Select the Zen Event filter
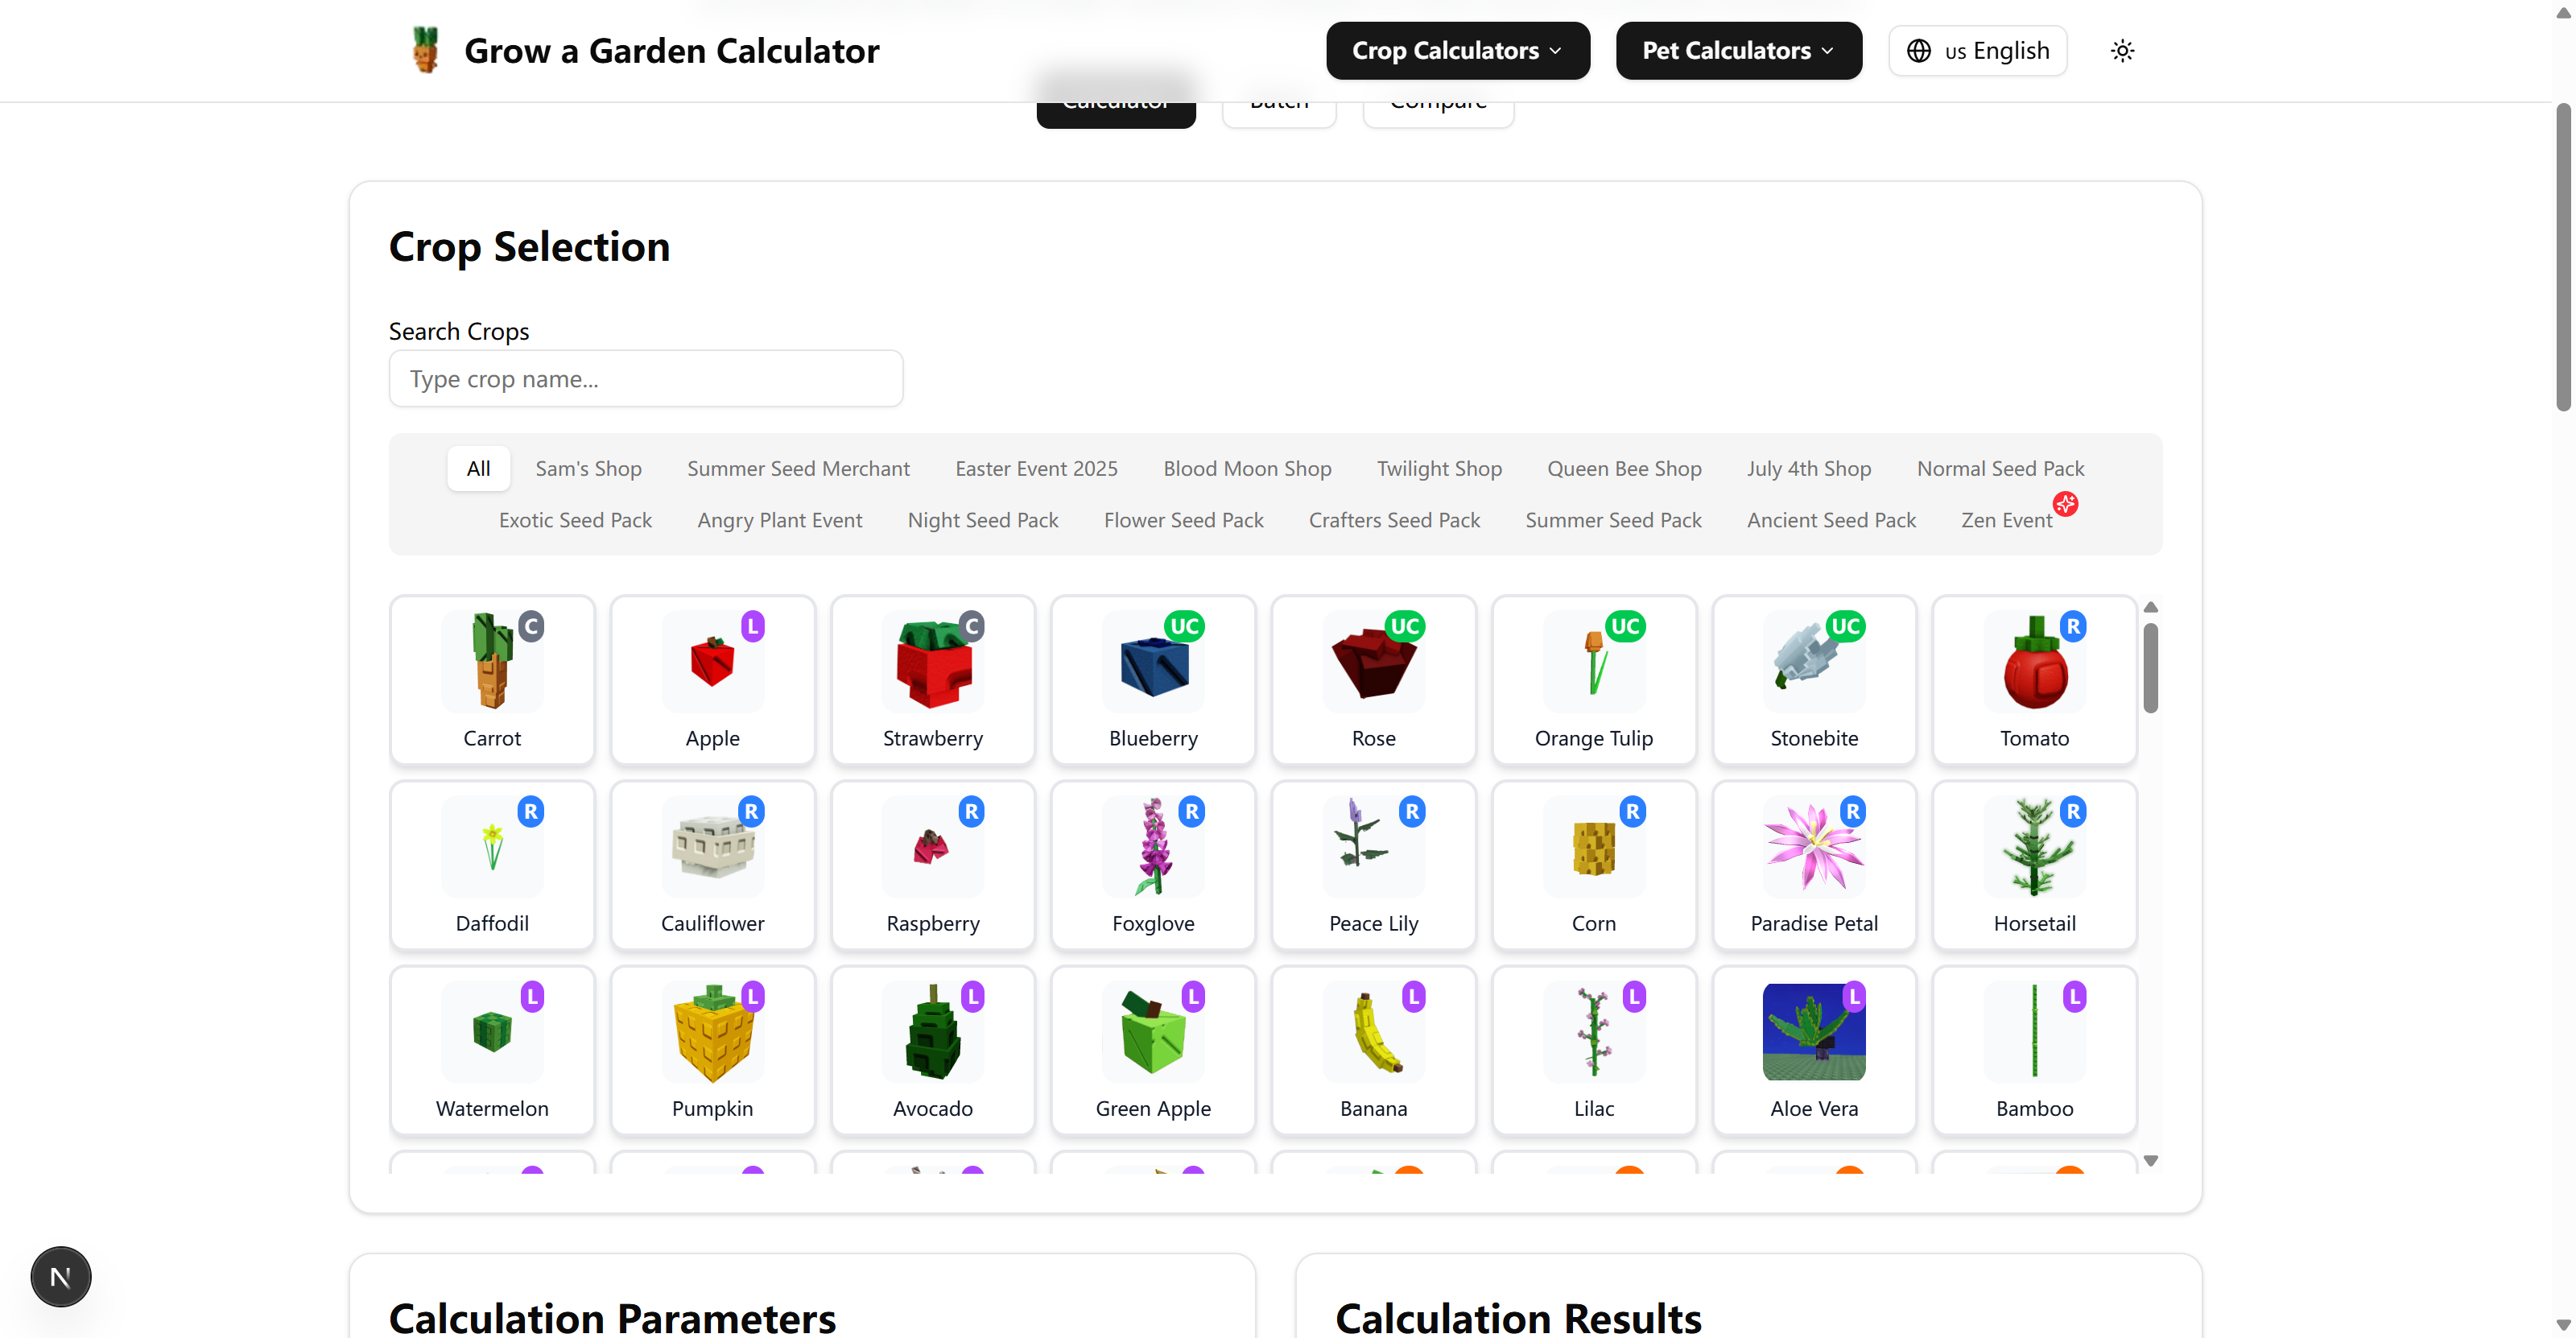The height and width of the screenshot is (1338, 2576). tap(2007, 520)
